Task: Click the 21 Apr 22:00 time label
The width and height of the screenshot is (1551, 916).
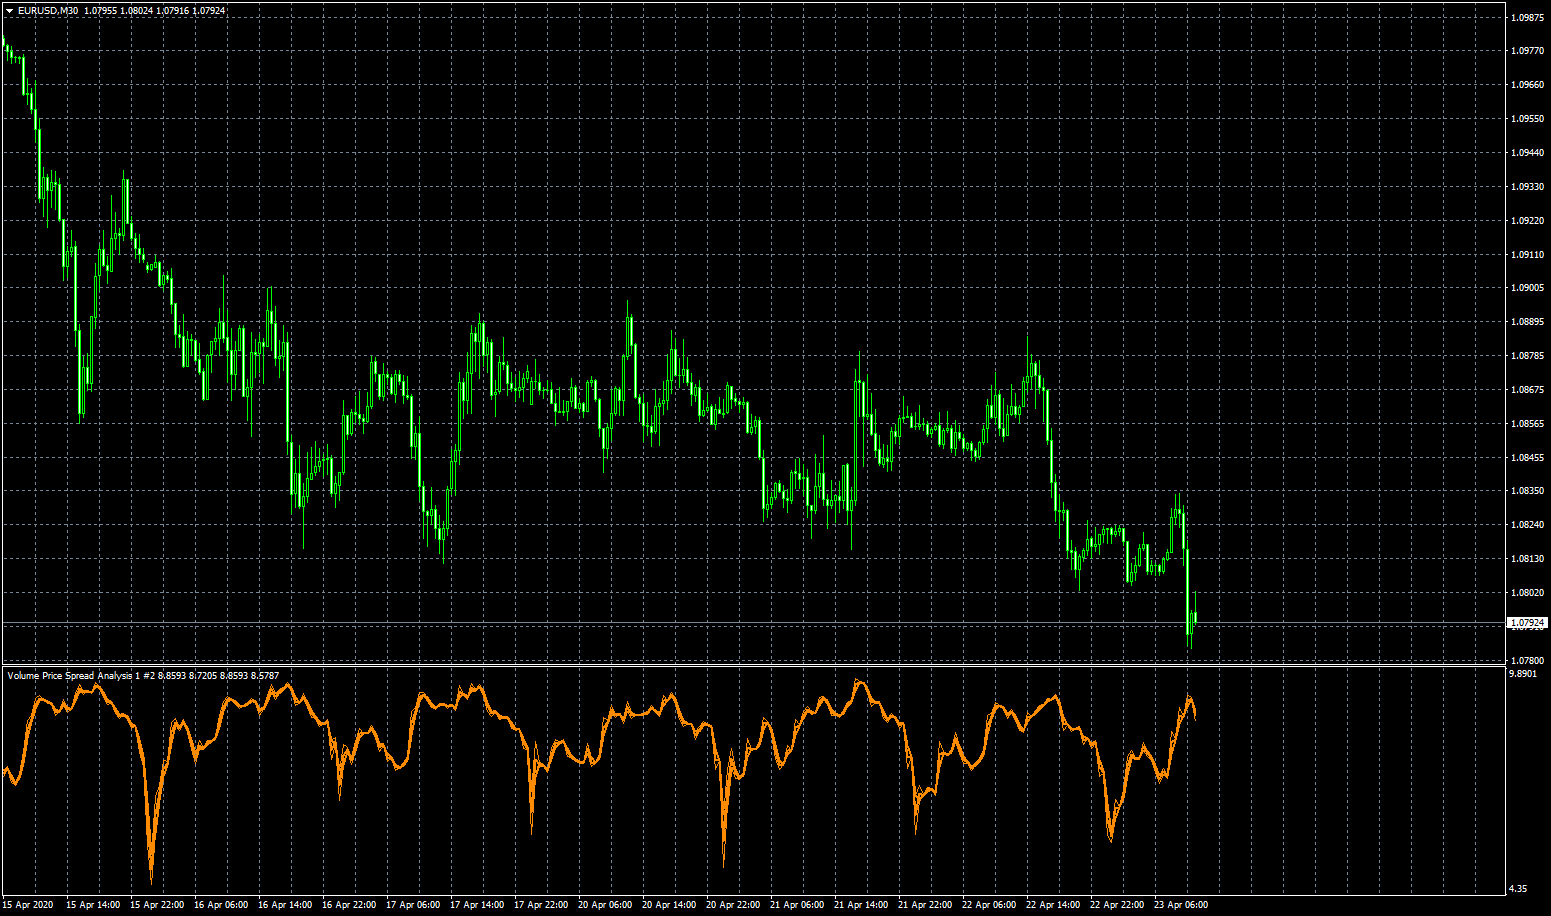Action: [x=925, y=905]
